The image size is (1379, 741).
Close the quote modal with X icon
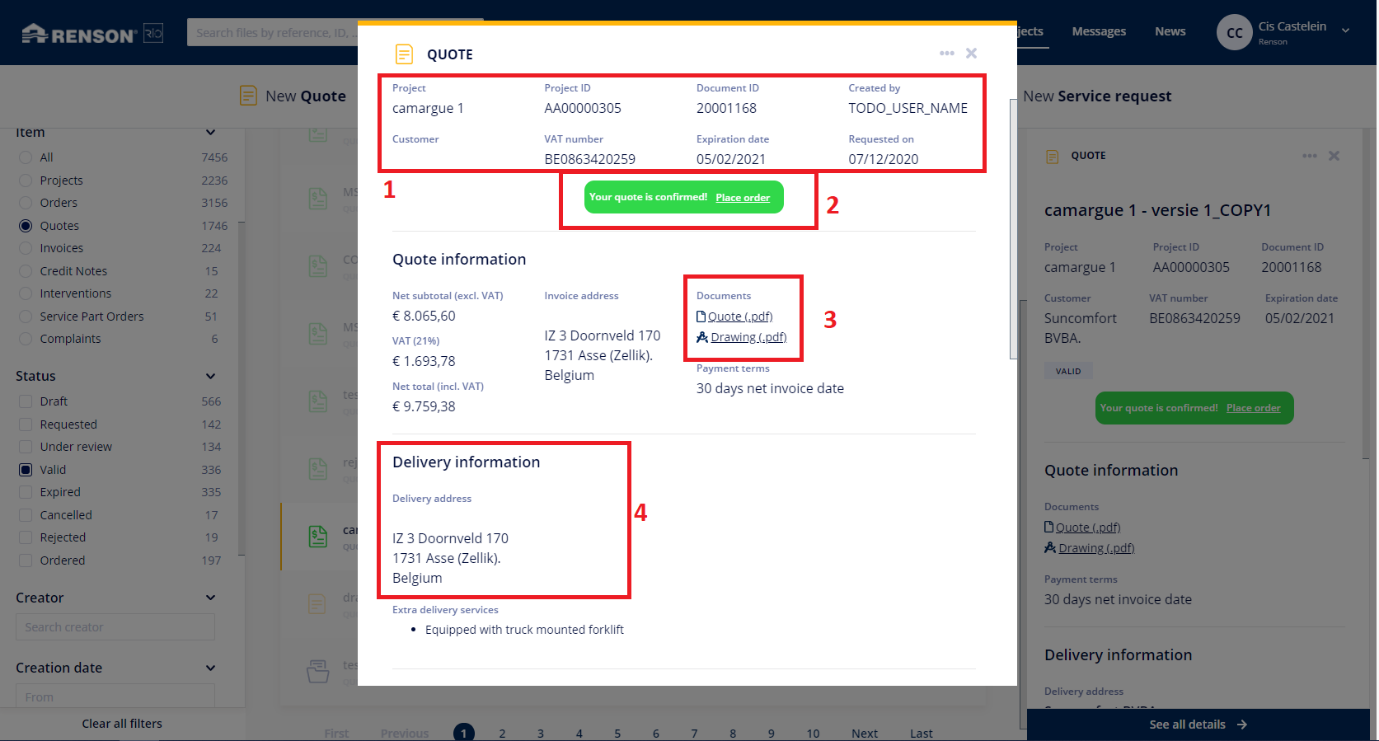971,54
